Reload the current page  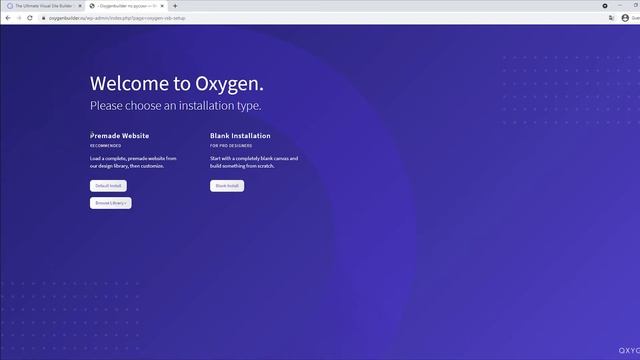[x=30, y=18]
